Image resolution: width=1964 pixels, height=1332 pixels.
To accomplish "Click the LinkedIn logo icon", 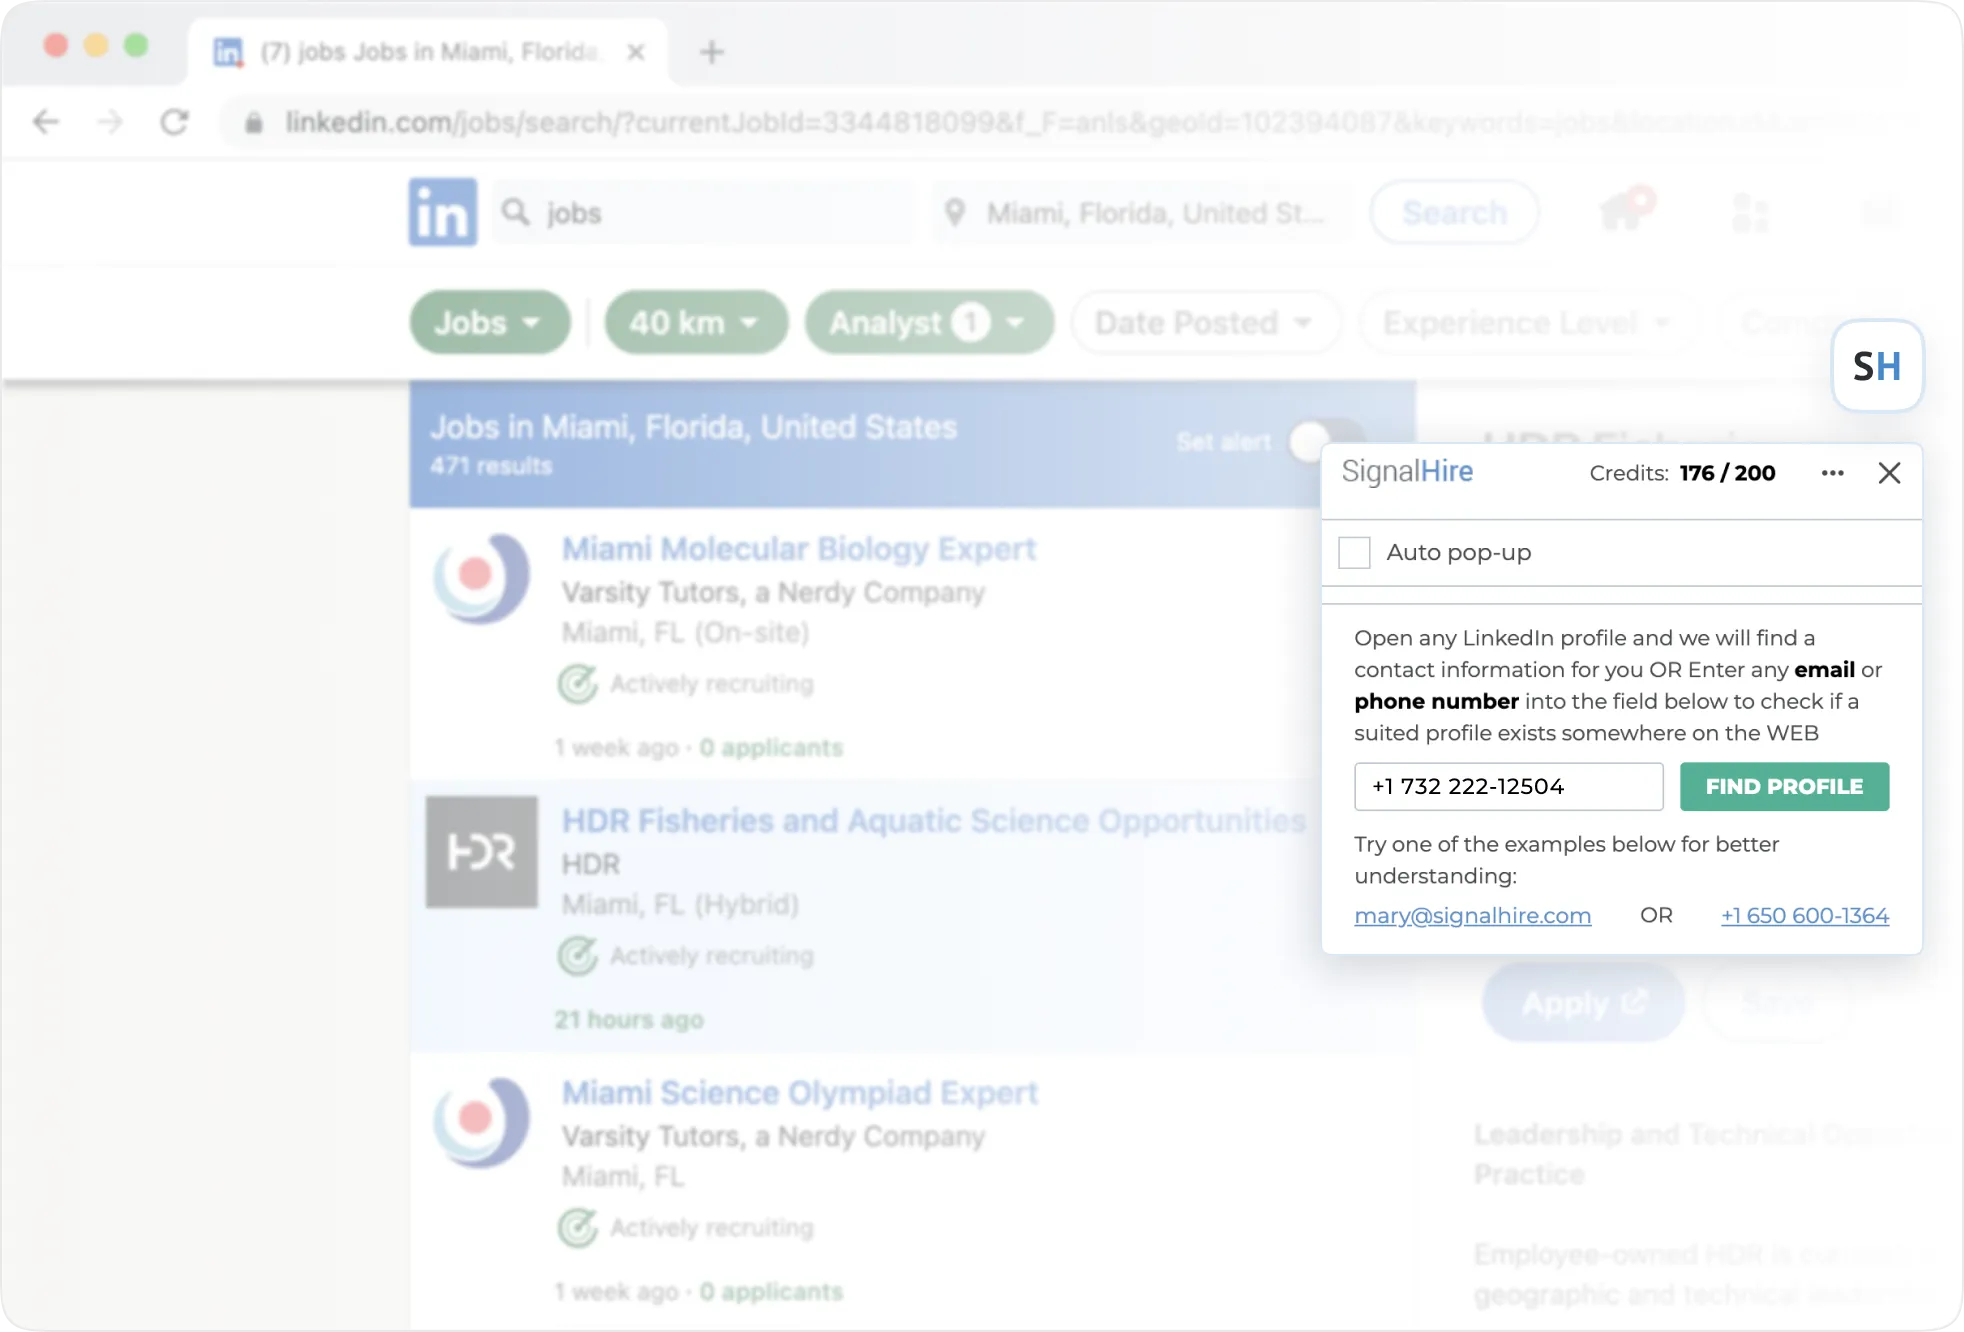I will (442, 212).
